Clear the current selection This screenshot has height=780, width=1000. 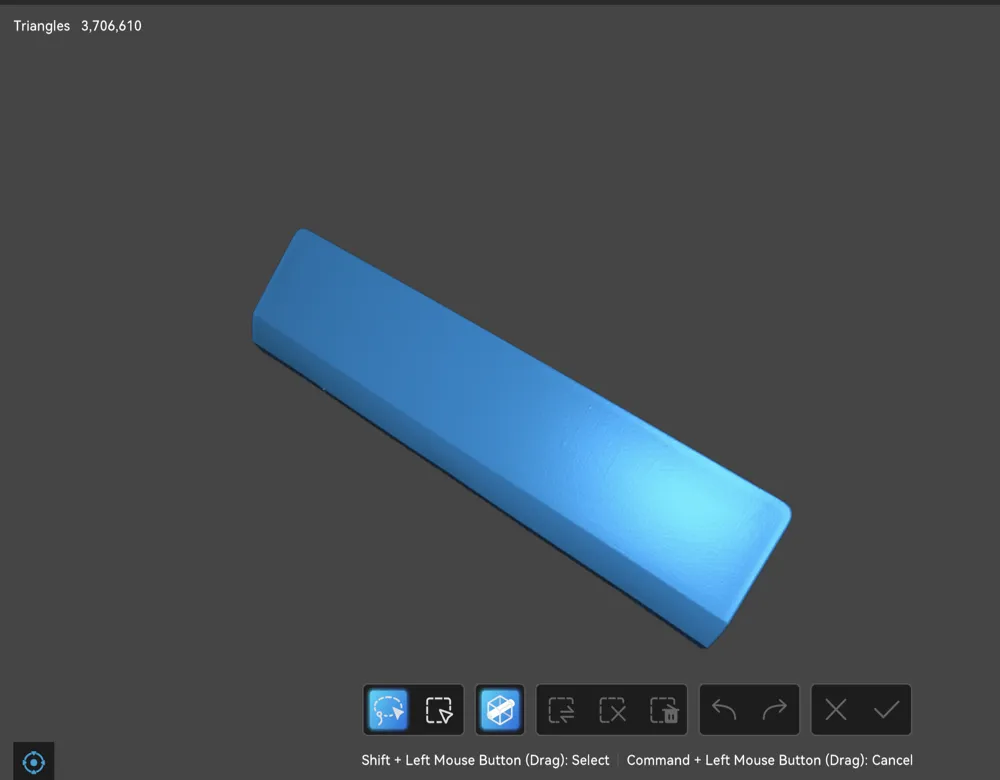tap(612, 709)
